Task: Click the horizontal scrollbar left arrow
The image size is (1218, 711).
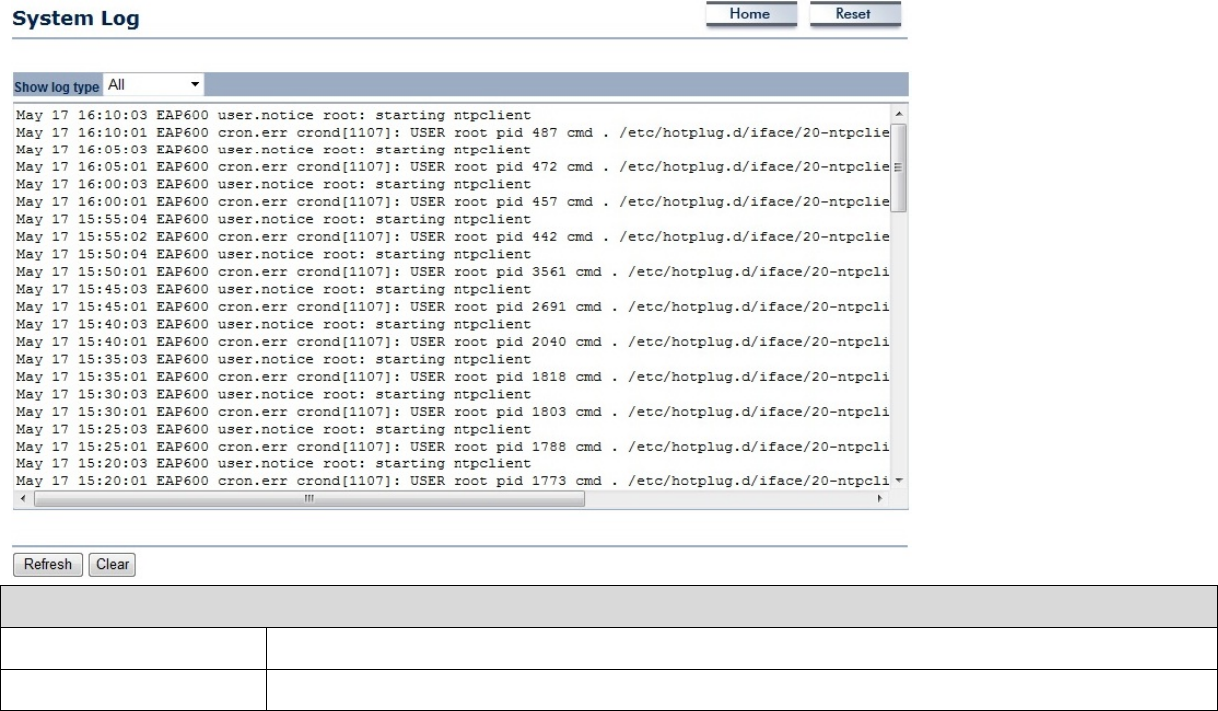Action: (x=24, y=497)
